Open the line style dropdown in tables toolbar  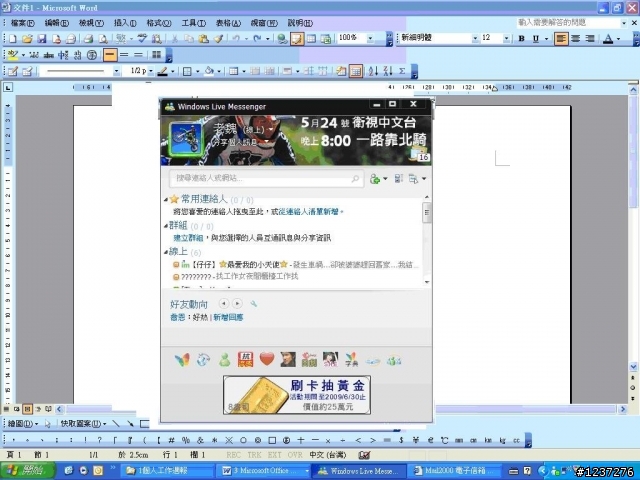(x=116, y=71)
